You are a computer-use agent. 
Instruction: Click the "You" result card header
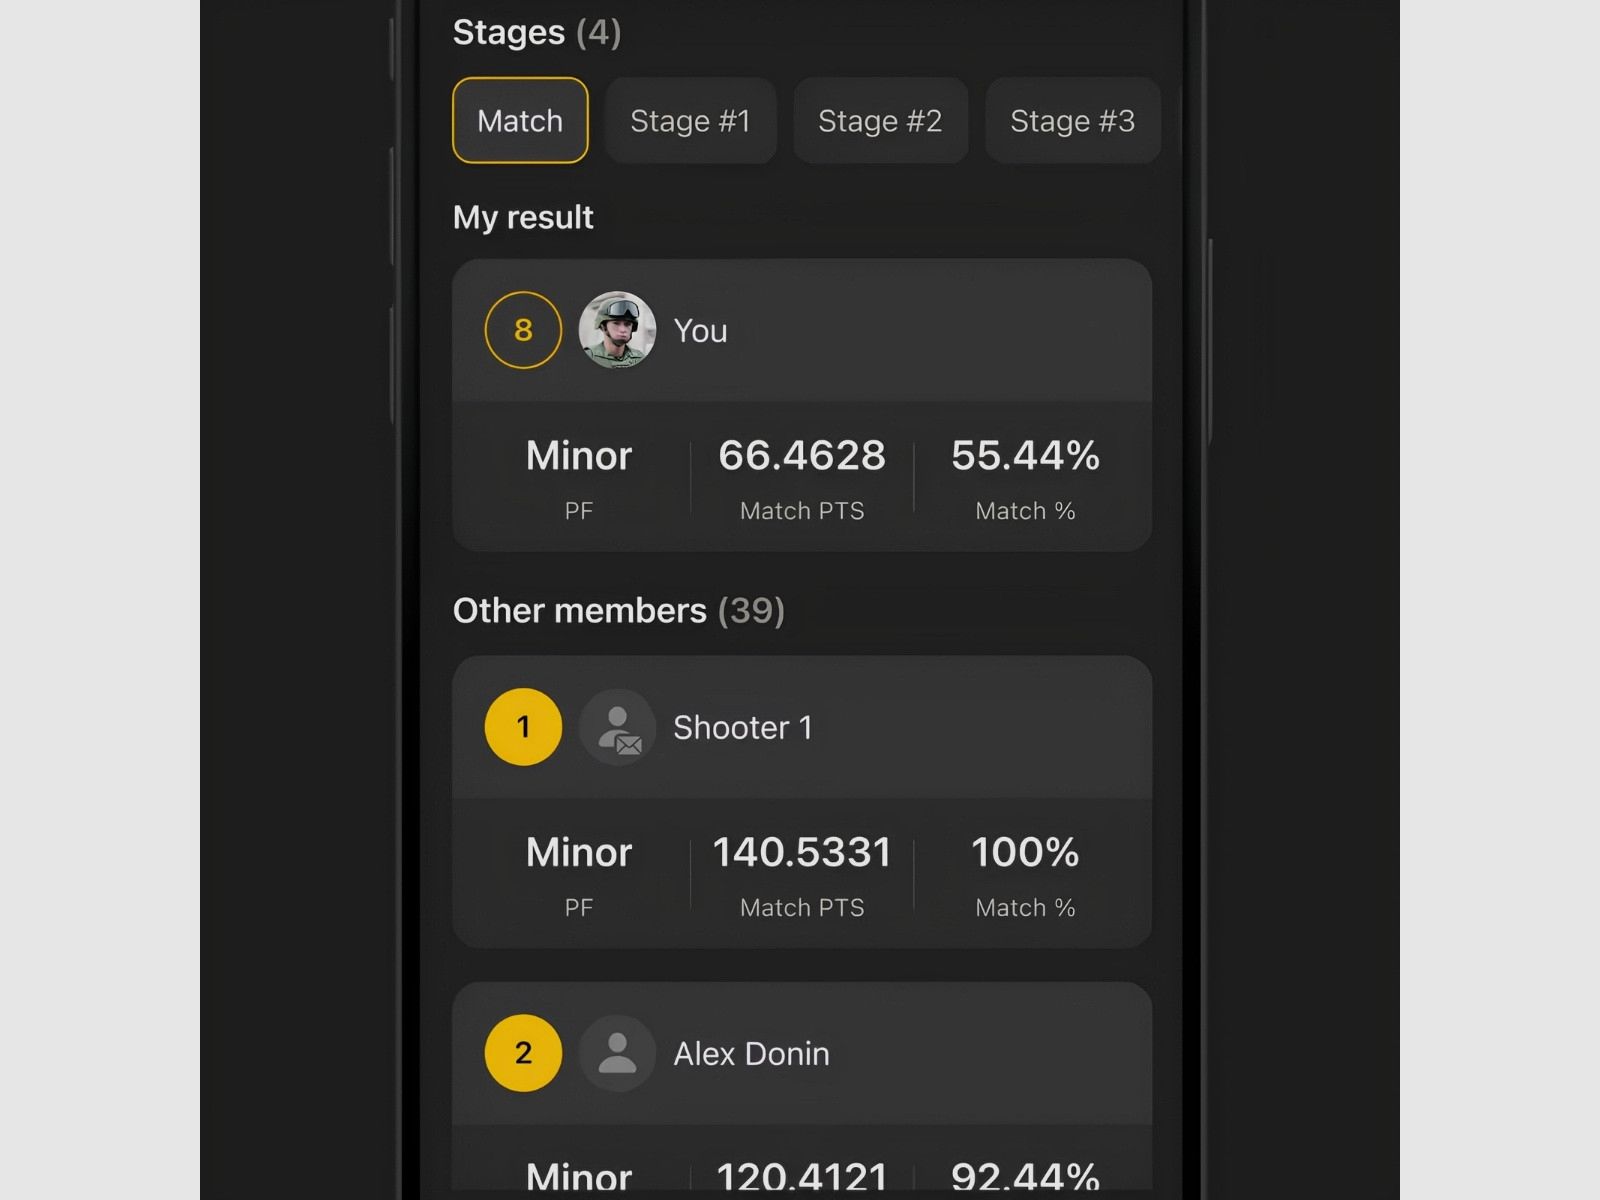[802, 330]
